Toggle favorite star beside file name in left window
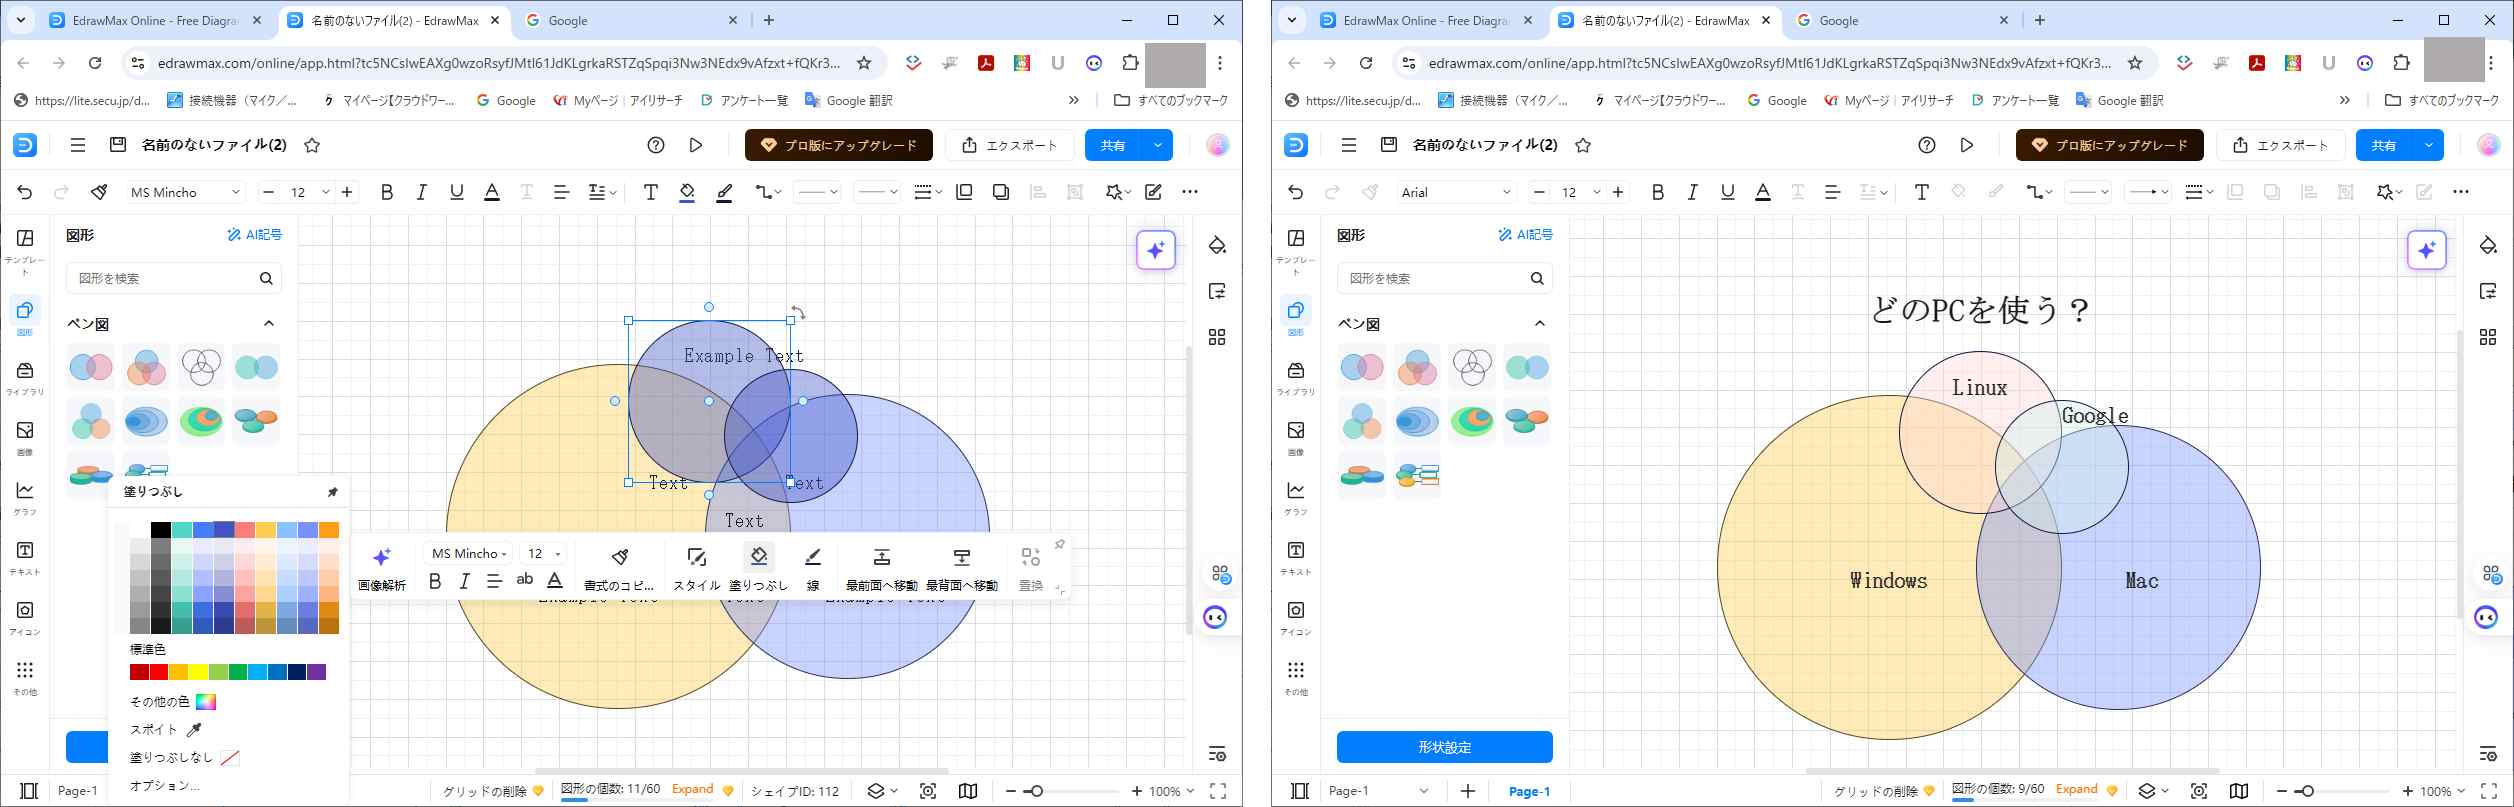The height and width of the screenshot is (807, 2514). click(x=312, y=145)
